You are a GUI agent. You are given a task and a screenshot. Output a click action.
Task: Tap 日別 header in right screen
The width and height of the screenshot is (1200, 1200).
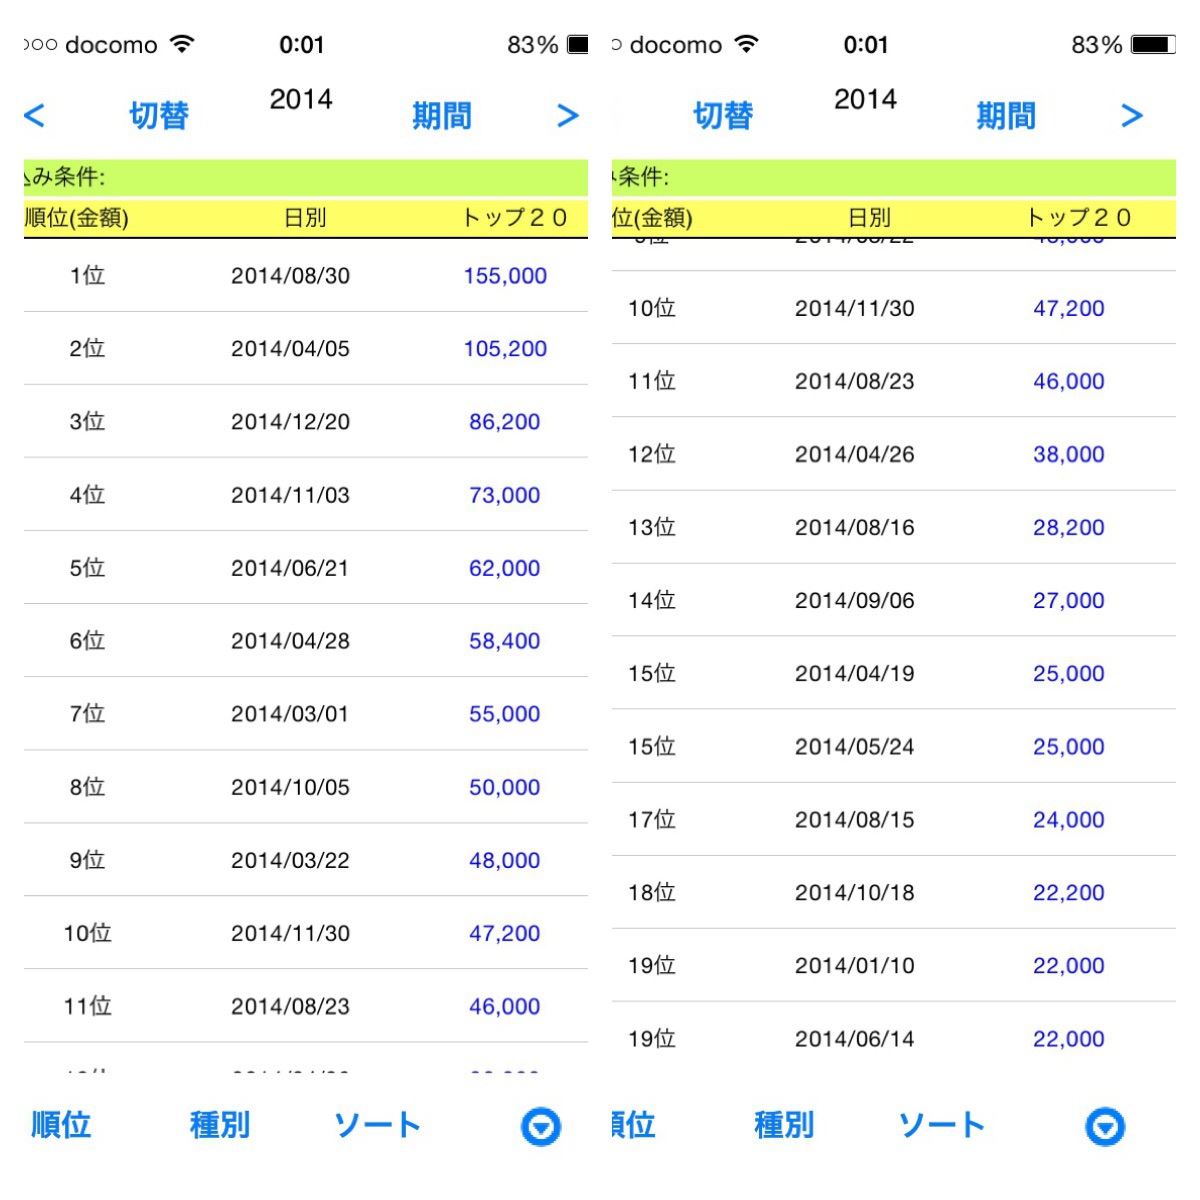pyautogui.click(x=869, y=218)
